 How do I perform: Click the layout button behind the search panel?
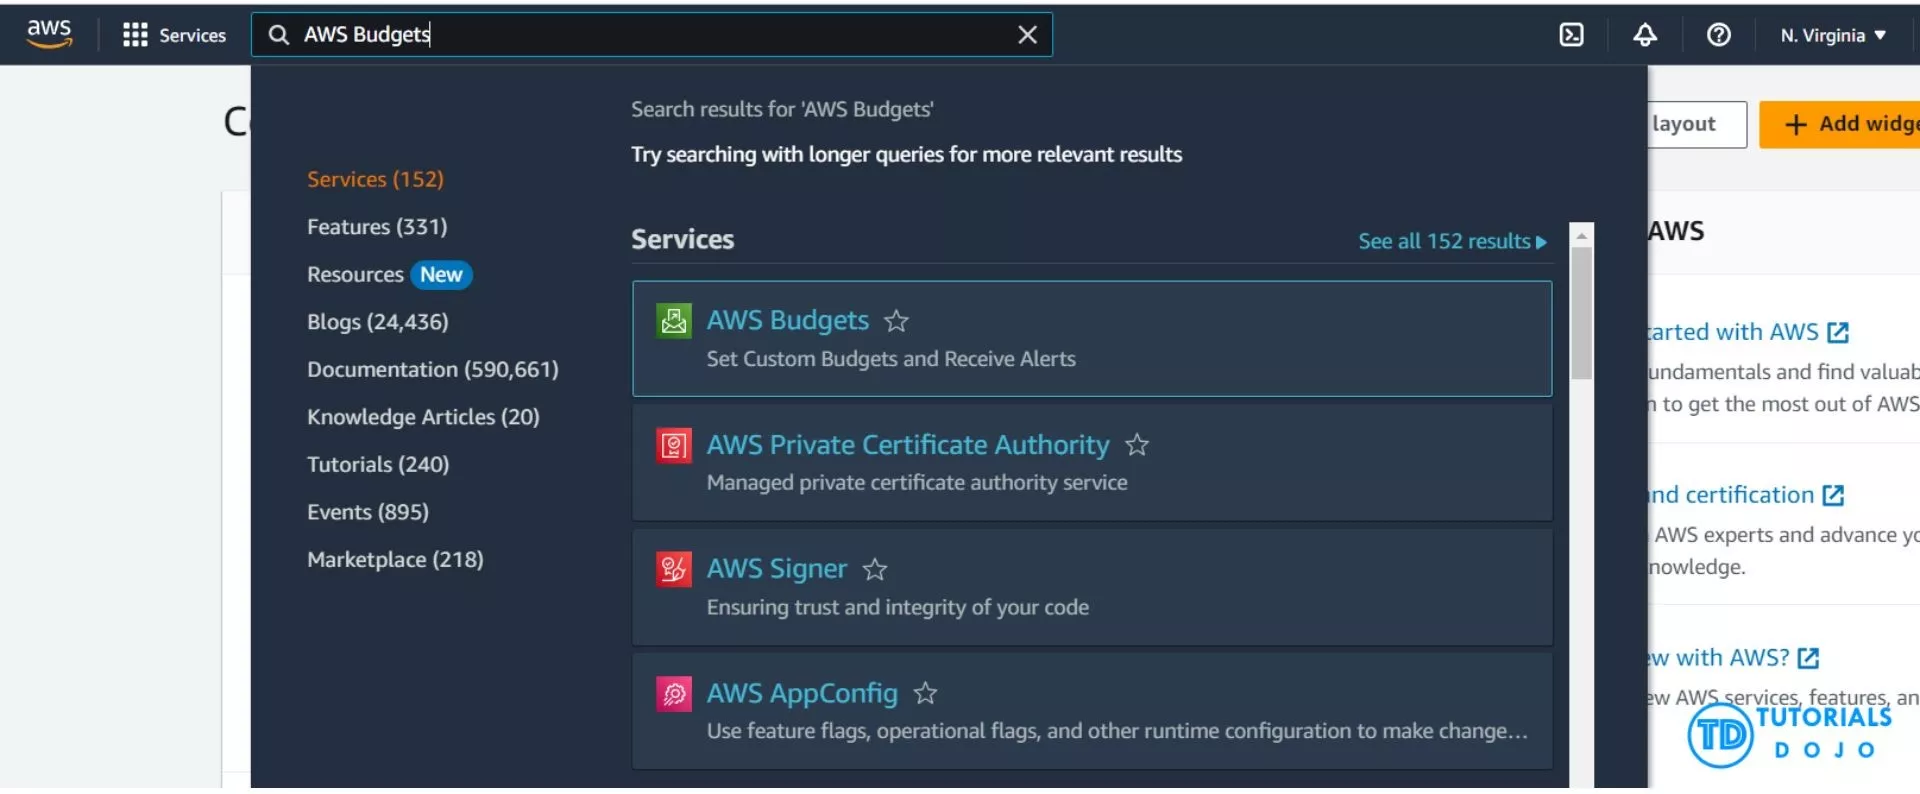(x=1697, y=124)
